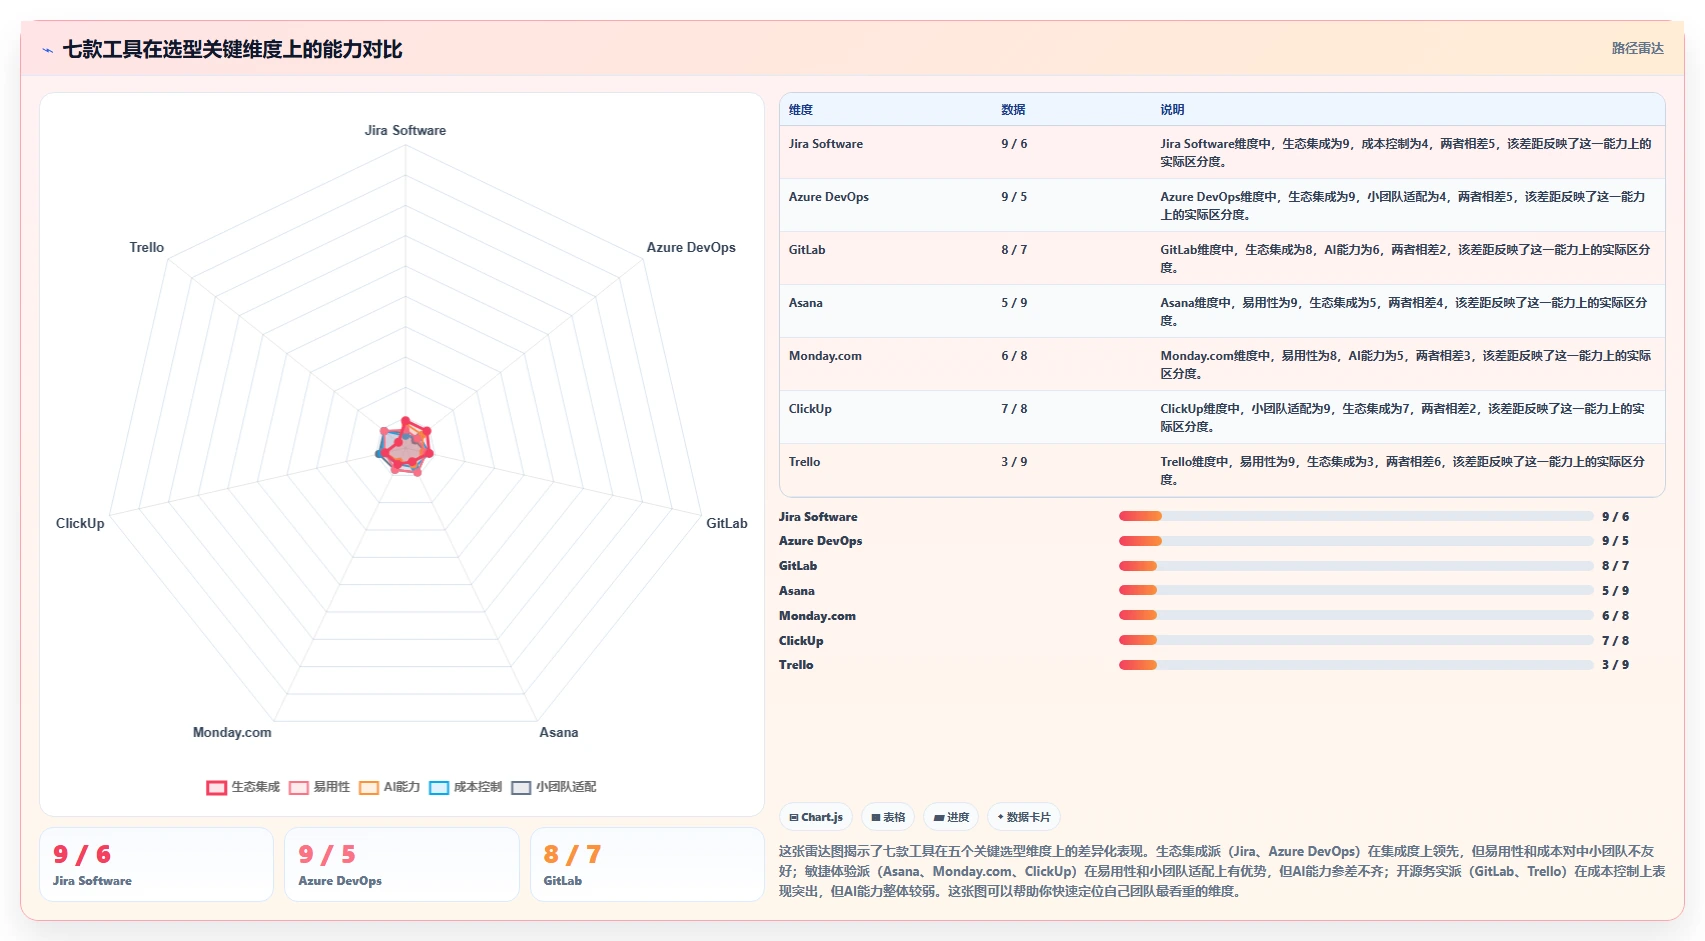
Task: Click the Asana table row name
Action: click(806, 303)
